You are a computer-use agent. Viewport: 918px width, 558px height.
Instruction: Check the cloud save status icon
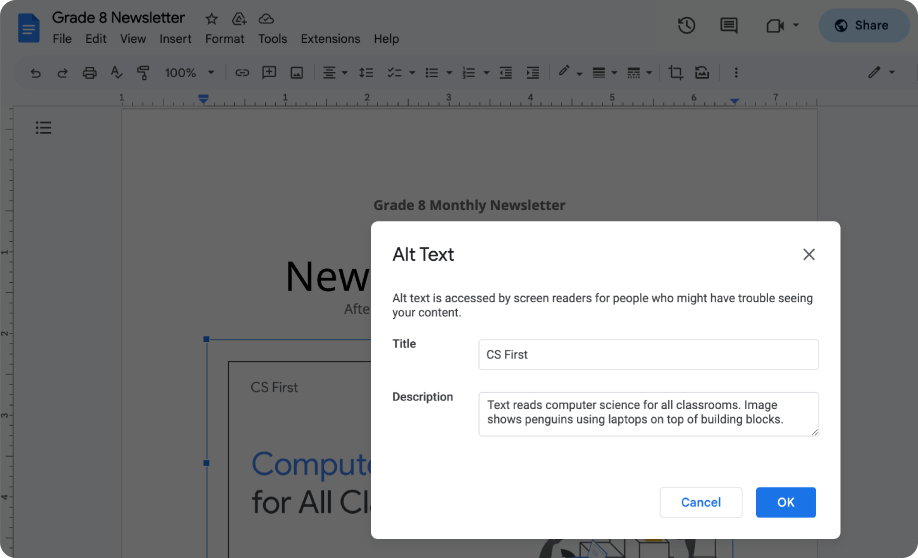[266, 19]
